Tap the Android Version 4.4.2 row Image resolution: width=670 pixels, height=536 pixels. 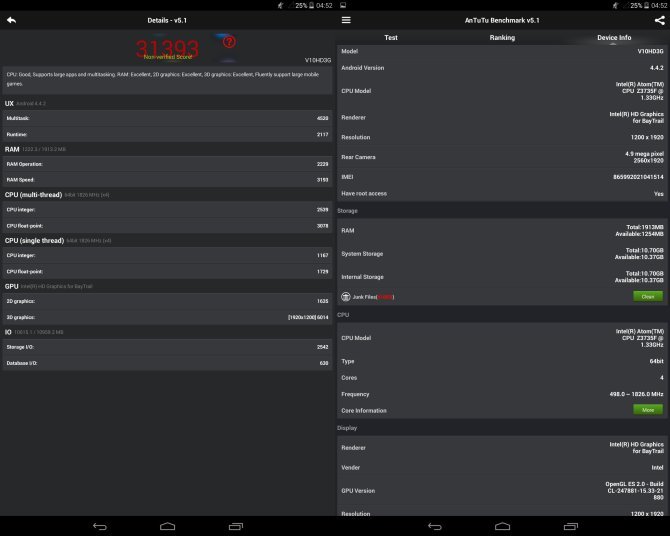coord(502,68)
